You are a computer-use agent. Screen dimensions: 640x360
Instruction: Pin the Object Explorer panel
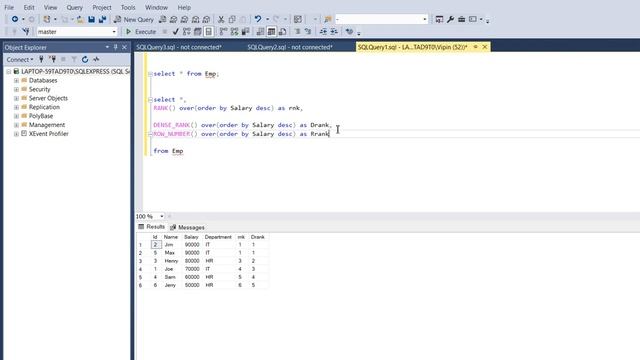(x=116, y=47)
